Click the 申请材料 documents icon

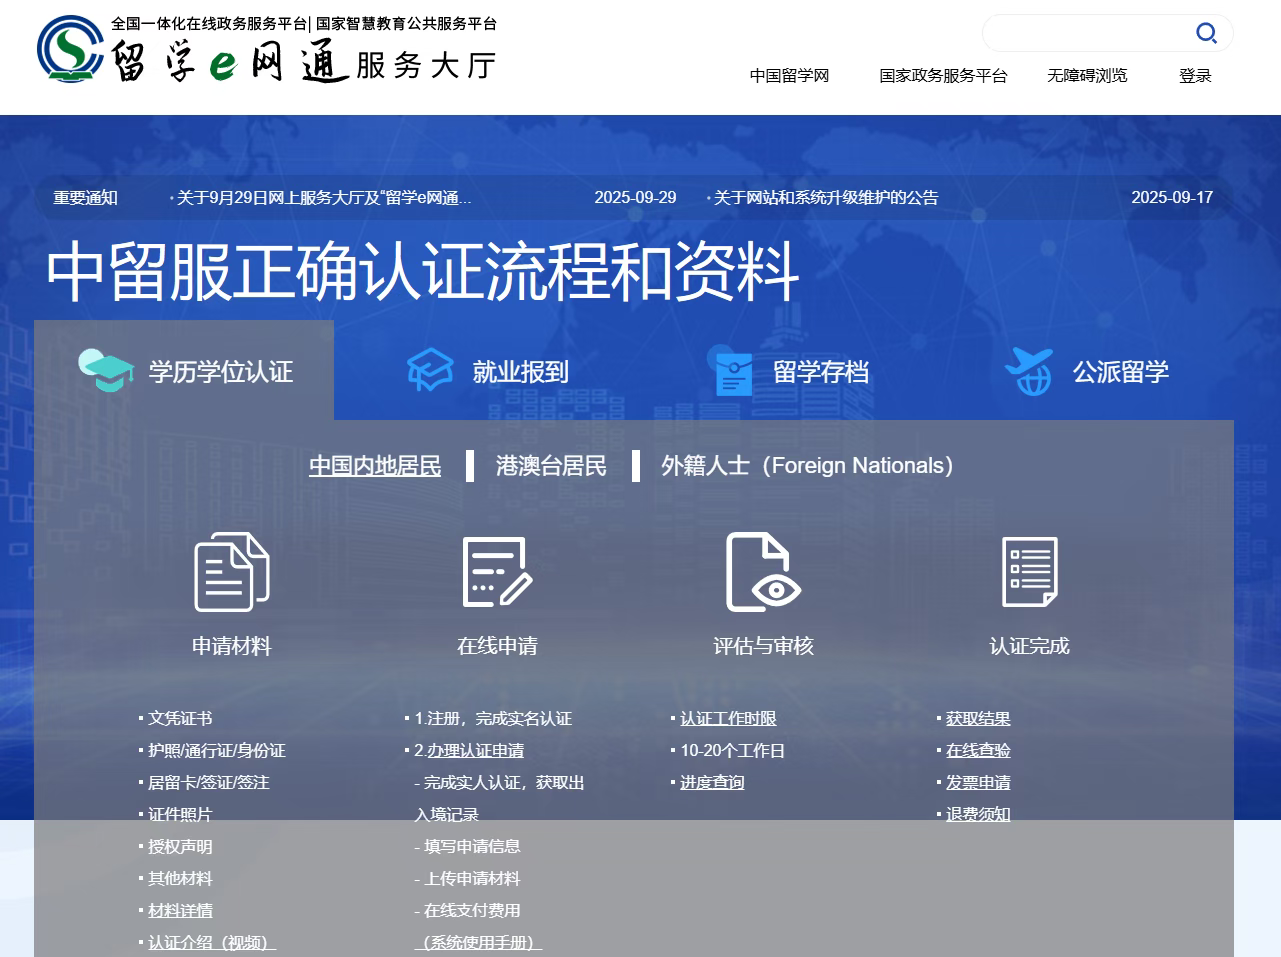[x=231, y=572]
